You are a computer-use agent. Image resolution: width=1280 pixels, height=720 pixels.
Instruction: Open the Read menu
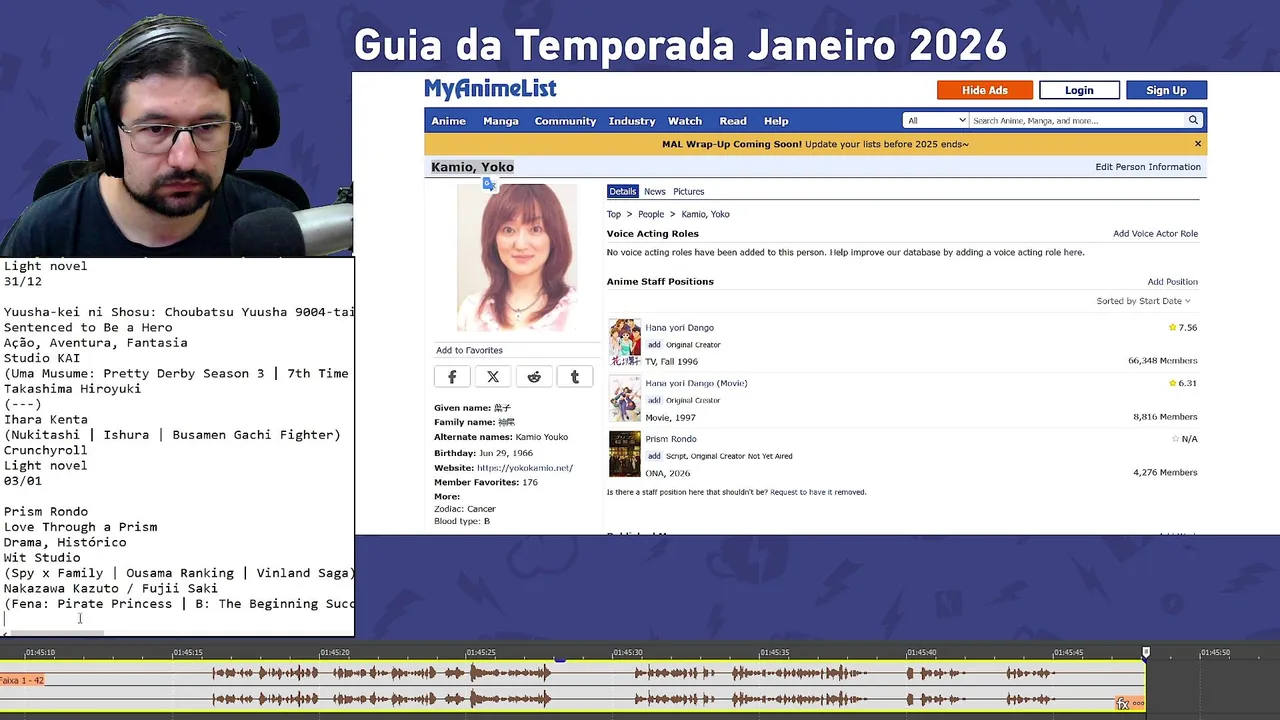coord(733,121)
